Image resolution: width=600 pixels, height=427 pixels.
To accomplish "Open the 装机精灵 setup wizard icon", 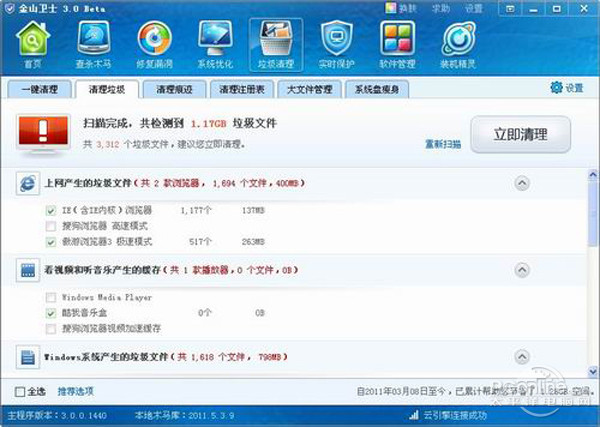I will pos(458,45).
